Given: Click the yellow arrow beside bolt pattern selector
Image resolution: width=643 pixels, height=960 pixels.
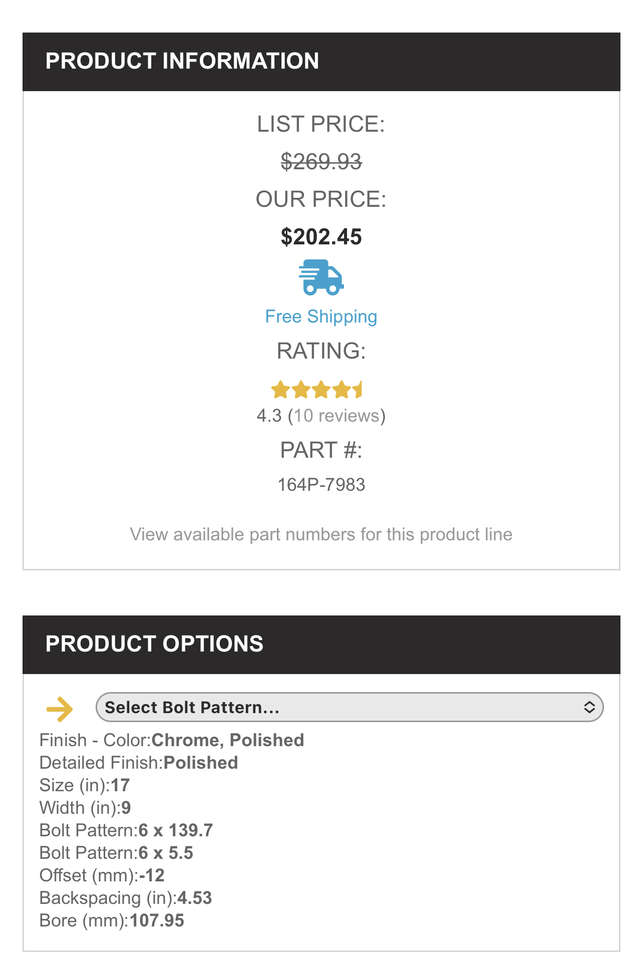Looking at the screenshot, I should [x=59, y=709].
